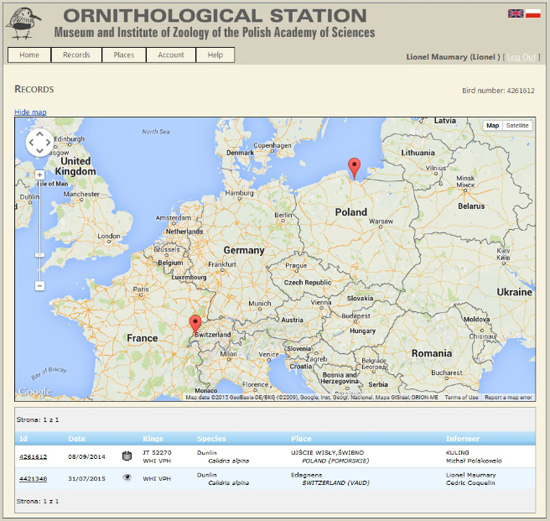Go to the Help menu item
550x521 pixels.
pyautogui.click(x=215, y=55)
